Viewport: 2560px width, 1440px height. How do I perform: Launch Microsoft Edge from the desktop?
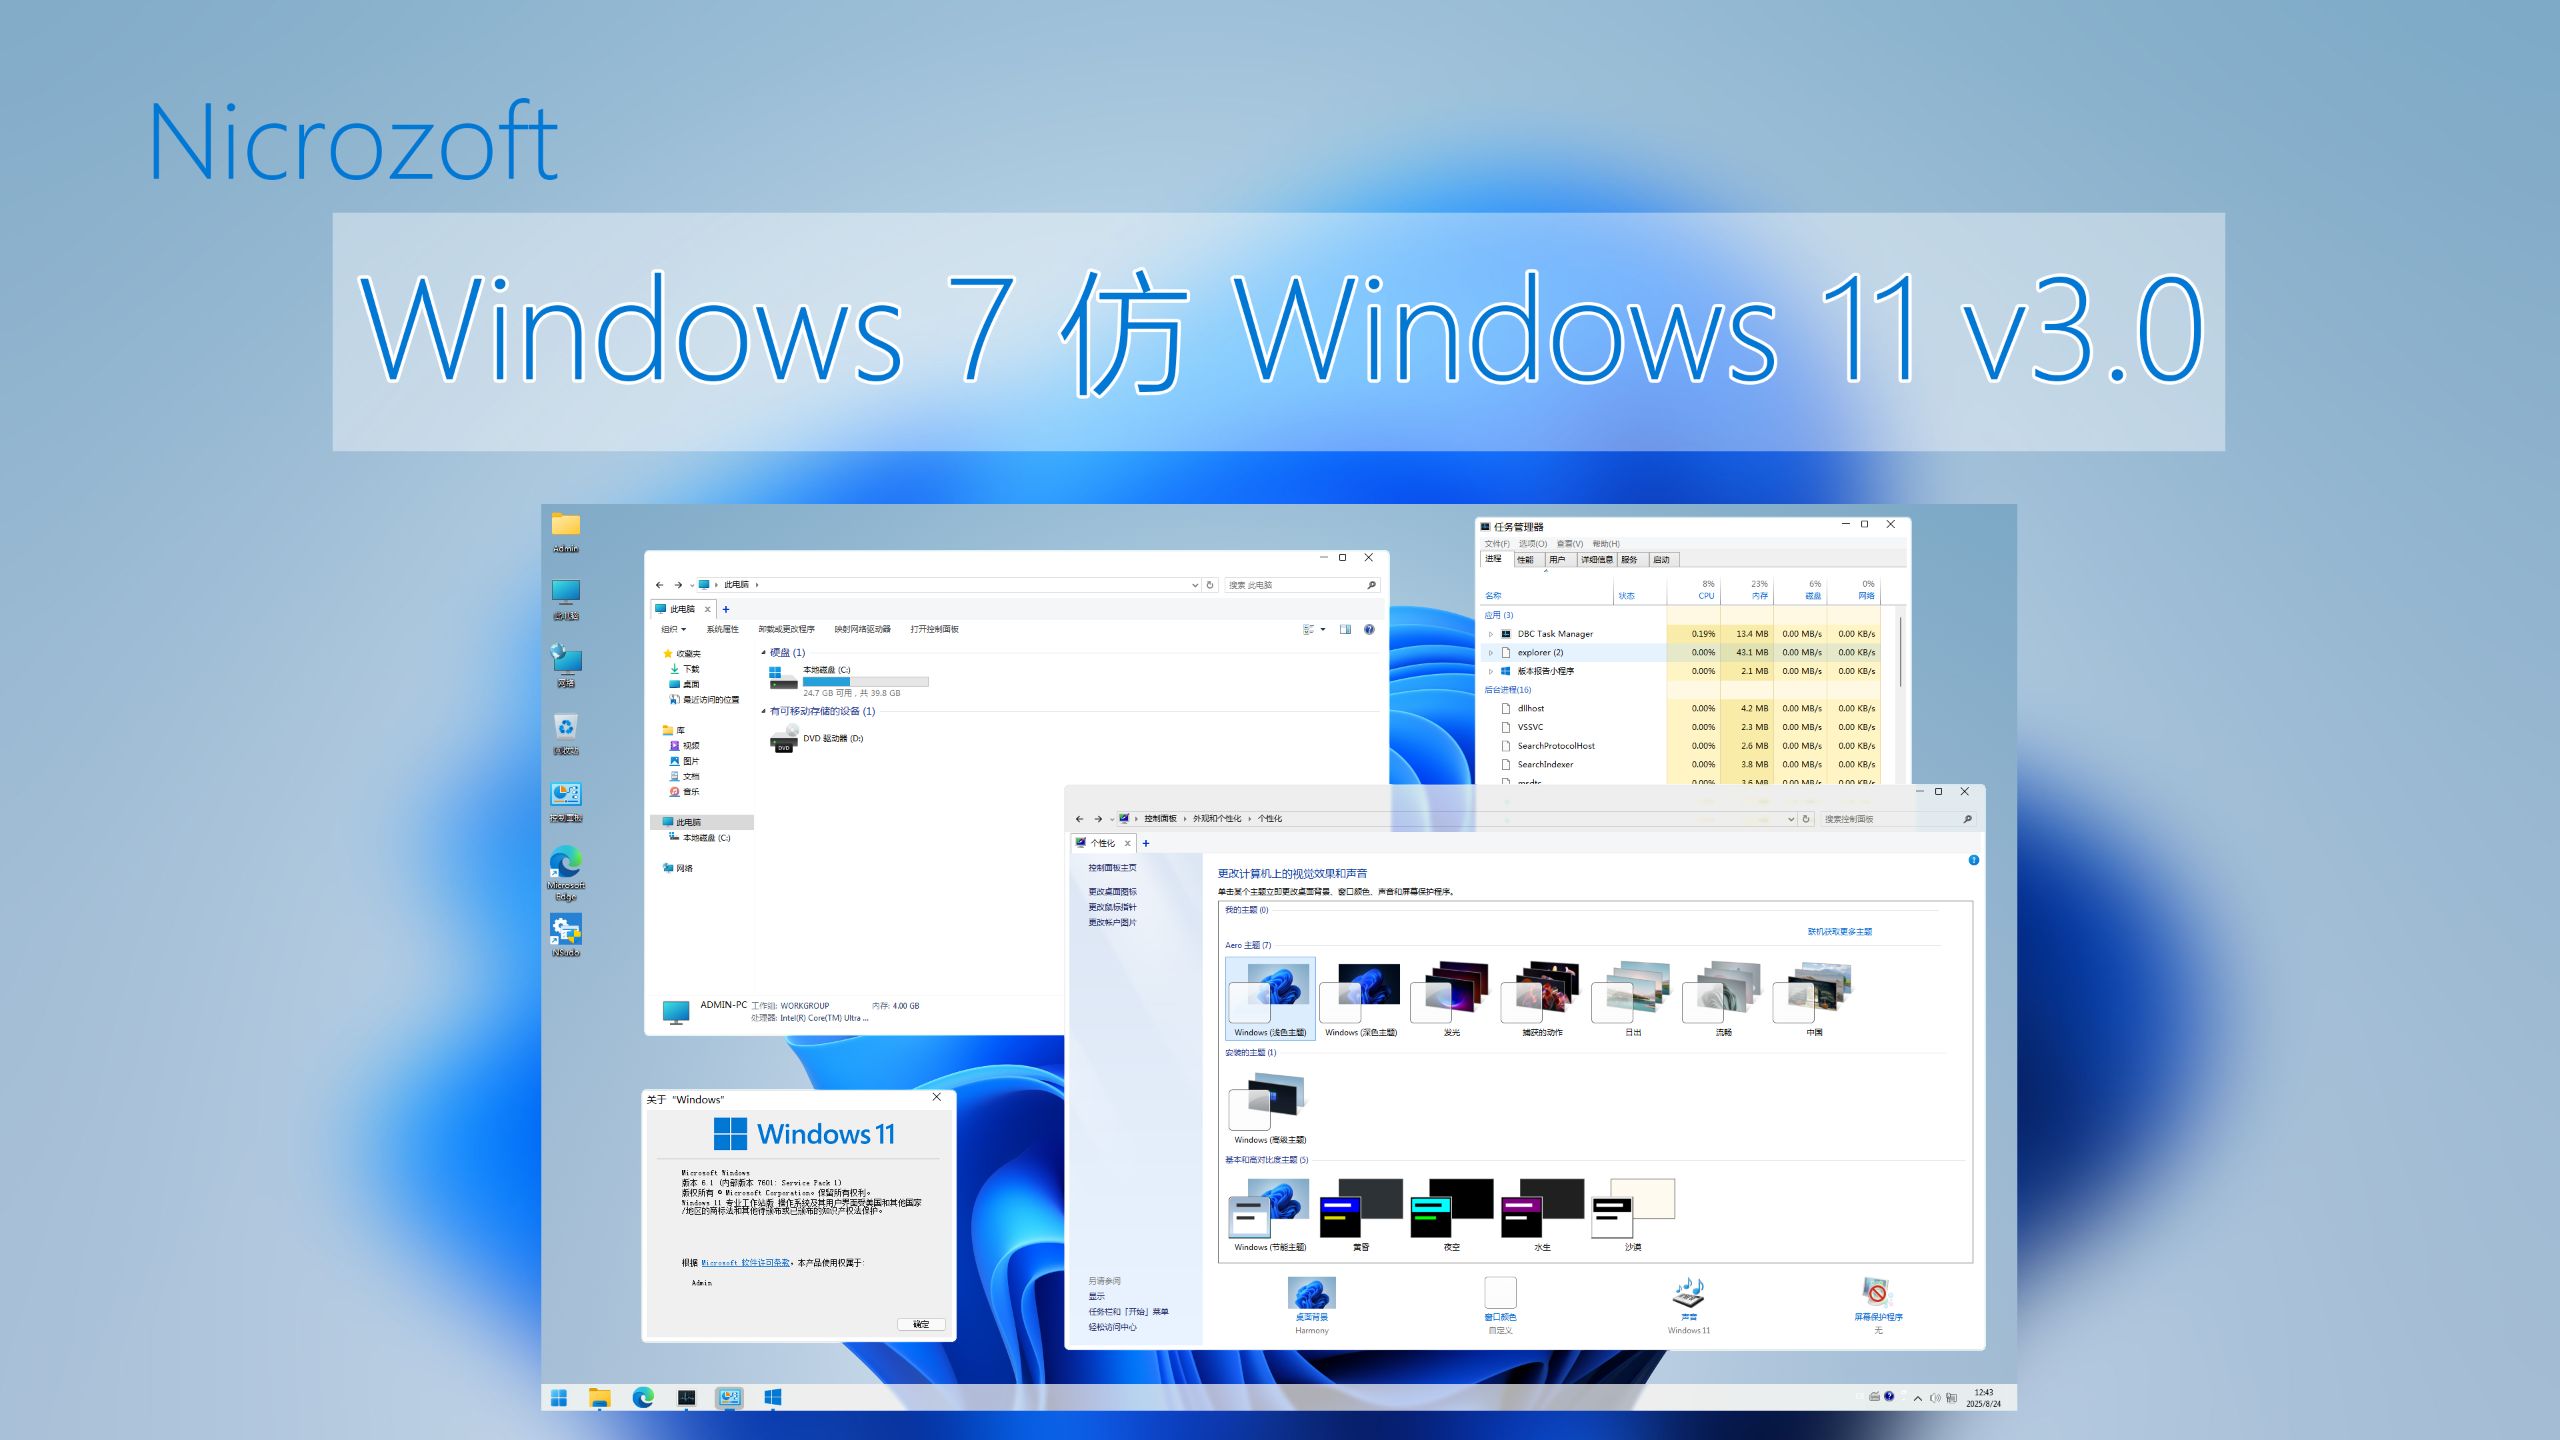[x=565, y=871]
